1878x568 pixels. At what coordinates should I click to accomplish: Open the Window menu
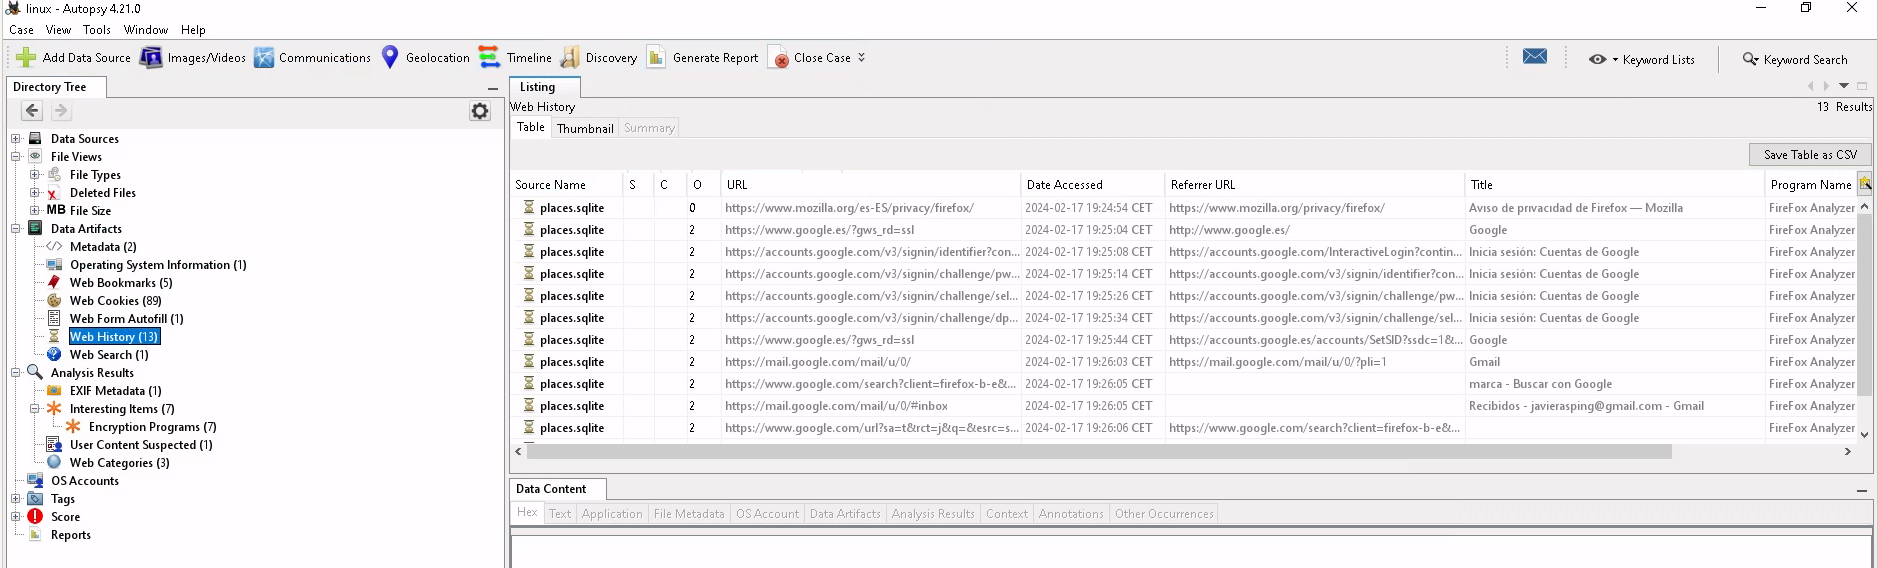[146, 30]
